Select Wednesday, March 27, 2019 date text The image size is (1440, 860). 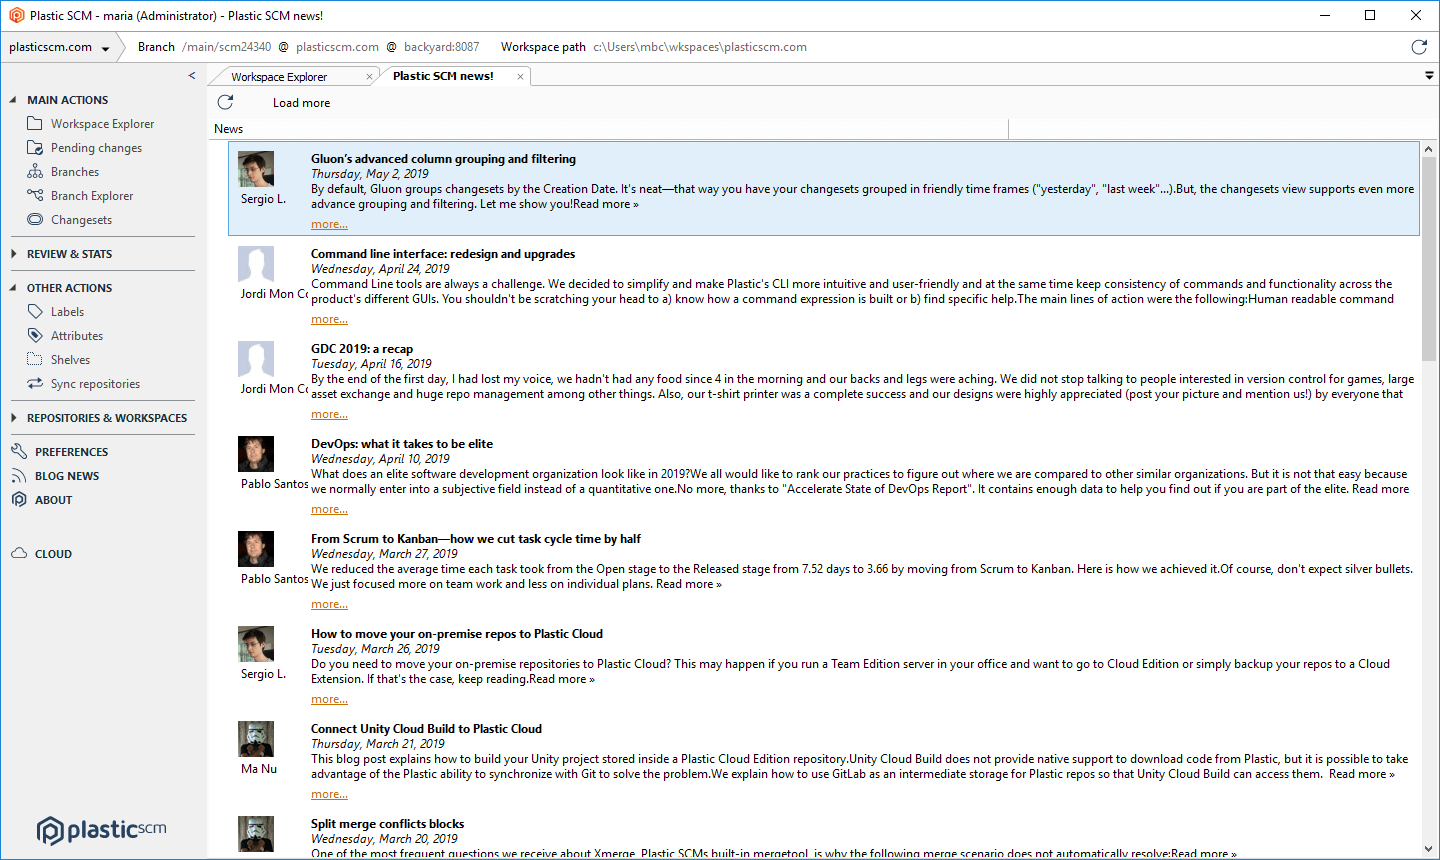(384, 554)
